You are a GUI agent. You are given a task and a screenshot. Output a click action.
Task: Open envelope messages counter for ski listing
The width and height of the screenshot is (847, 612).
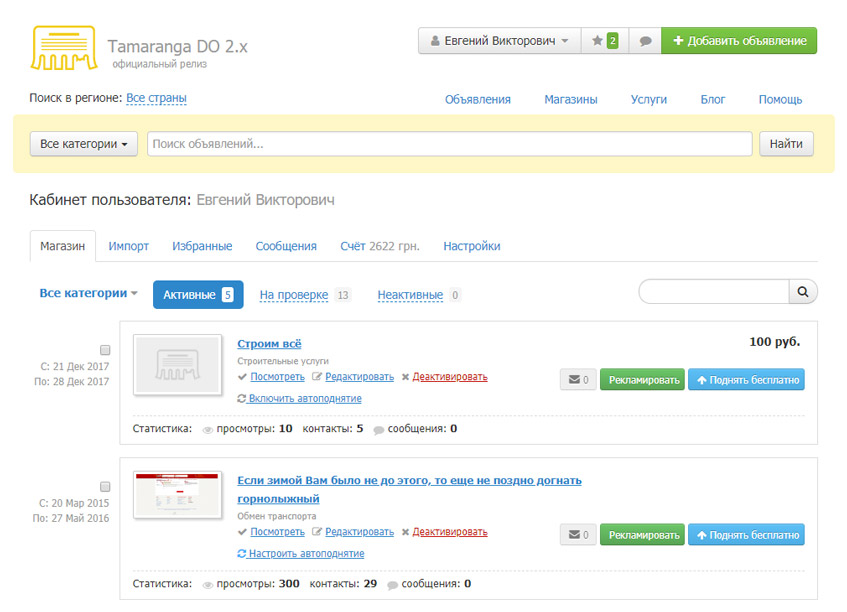click(x=578, y=535)
